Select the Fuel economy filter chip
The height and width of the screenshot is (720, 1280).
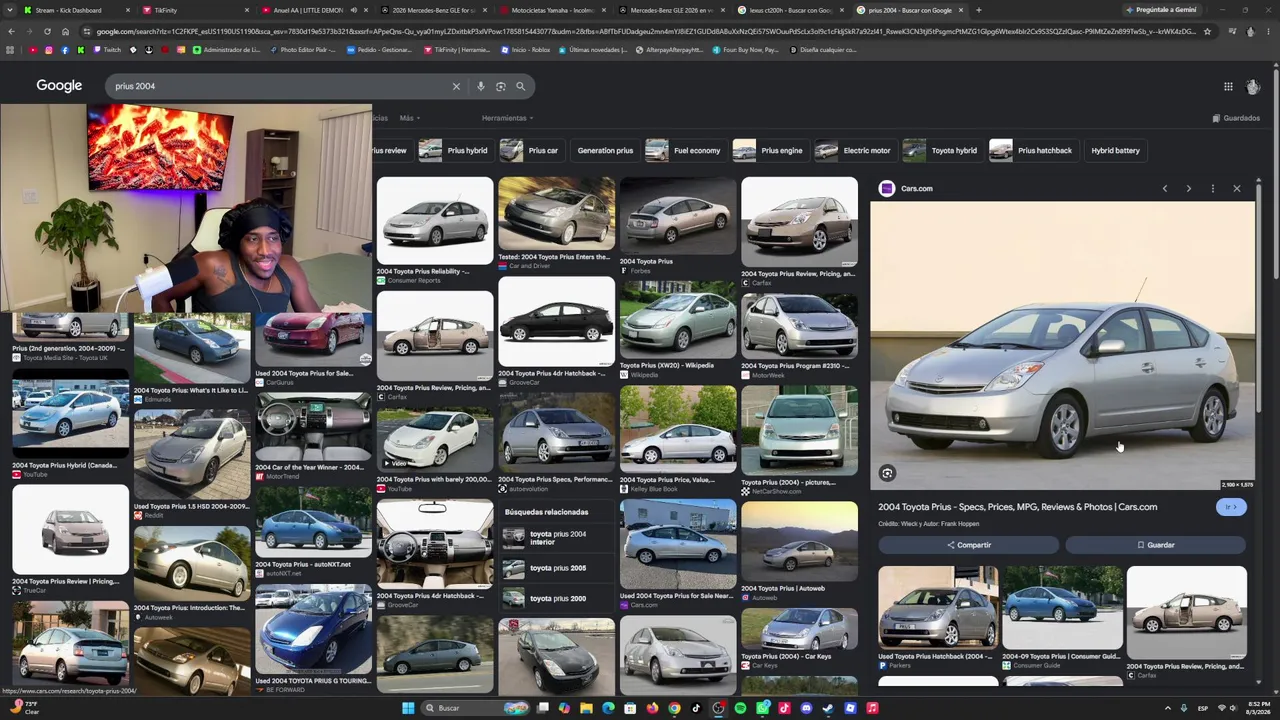click(684, 150)
